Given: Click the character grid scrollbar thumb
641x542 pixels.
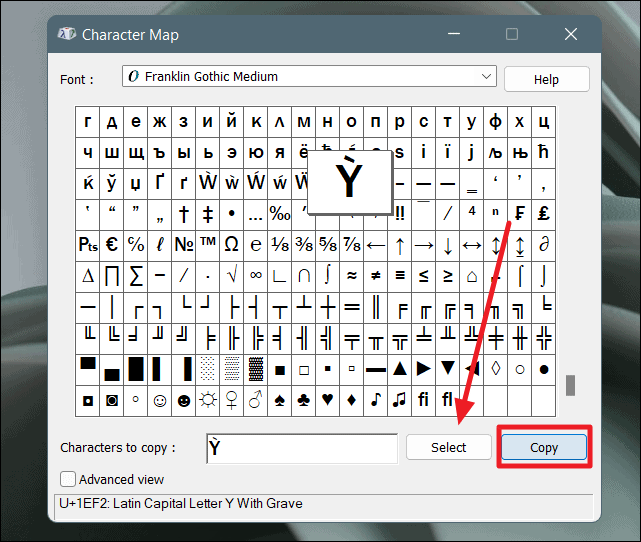Looking at the screenshot, I should pyautogui.click(x=570, y=385).
